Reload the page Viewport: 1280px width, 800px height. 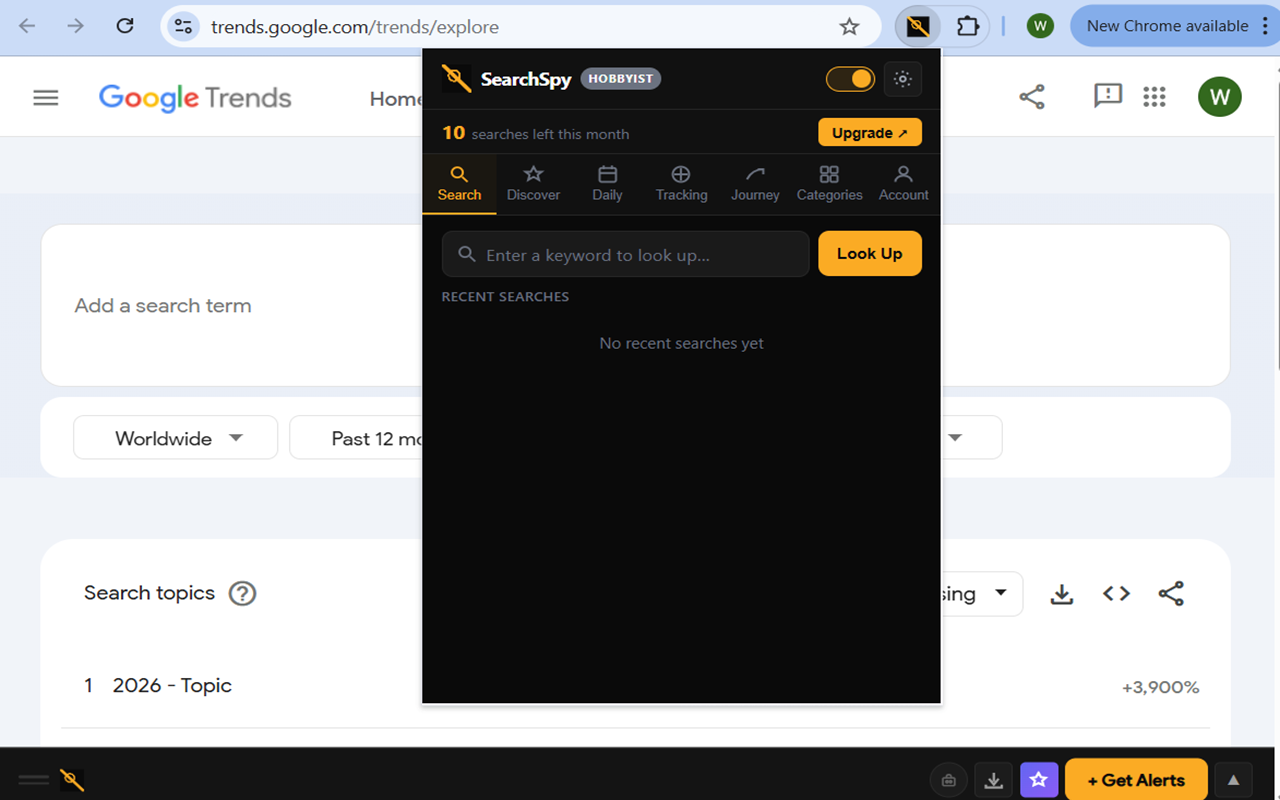point(125,26)
